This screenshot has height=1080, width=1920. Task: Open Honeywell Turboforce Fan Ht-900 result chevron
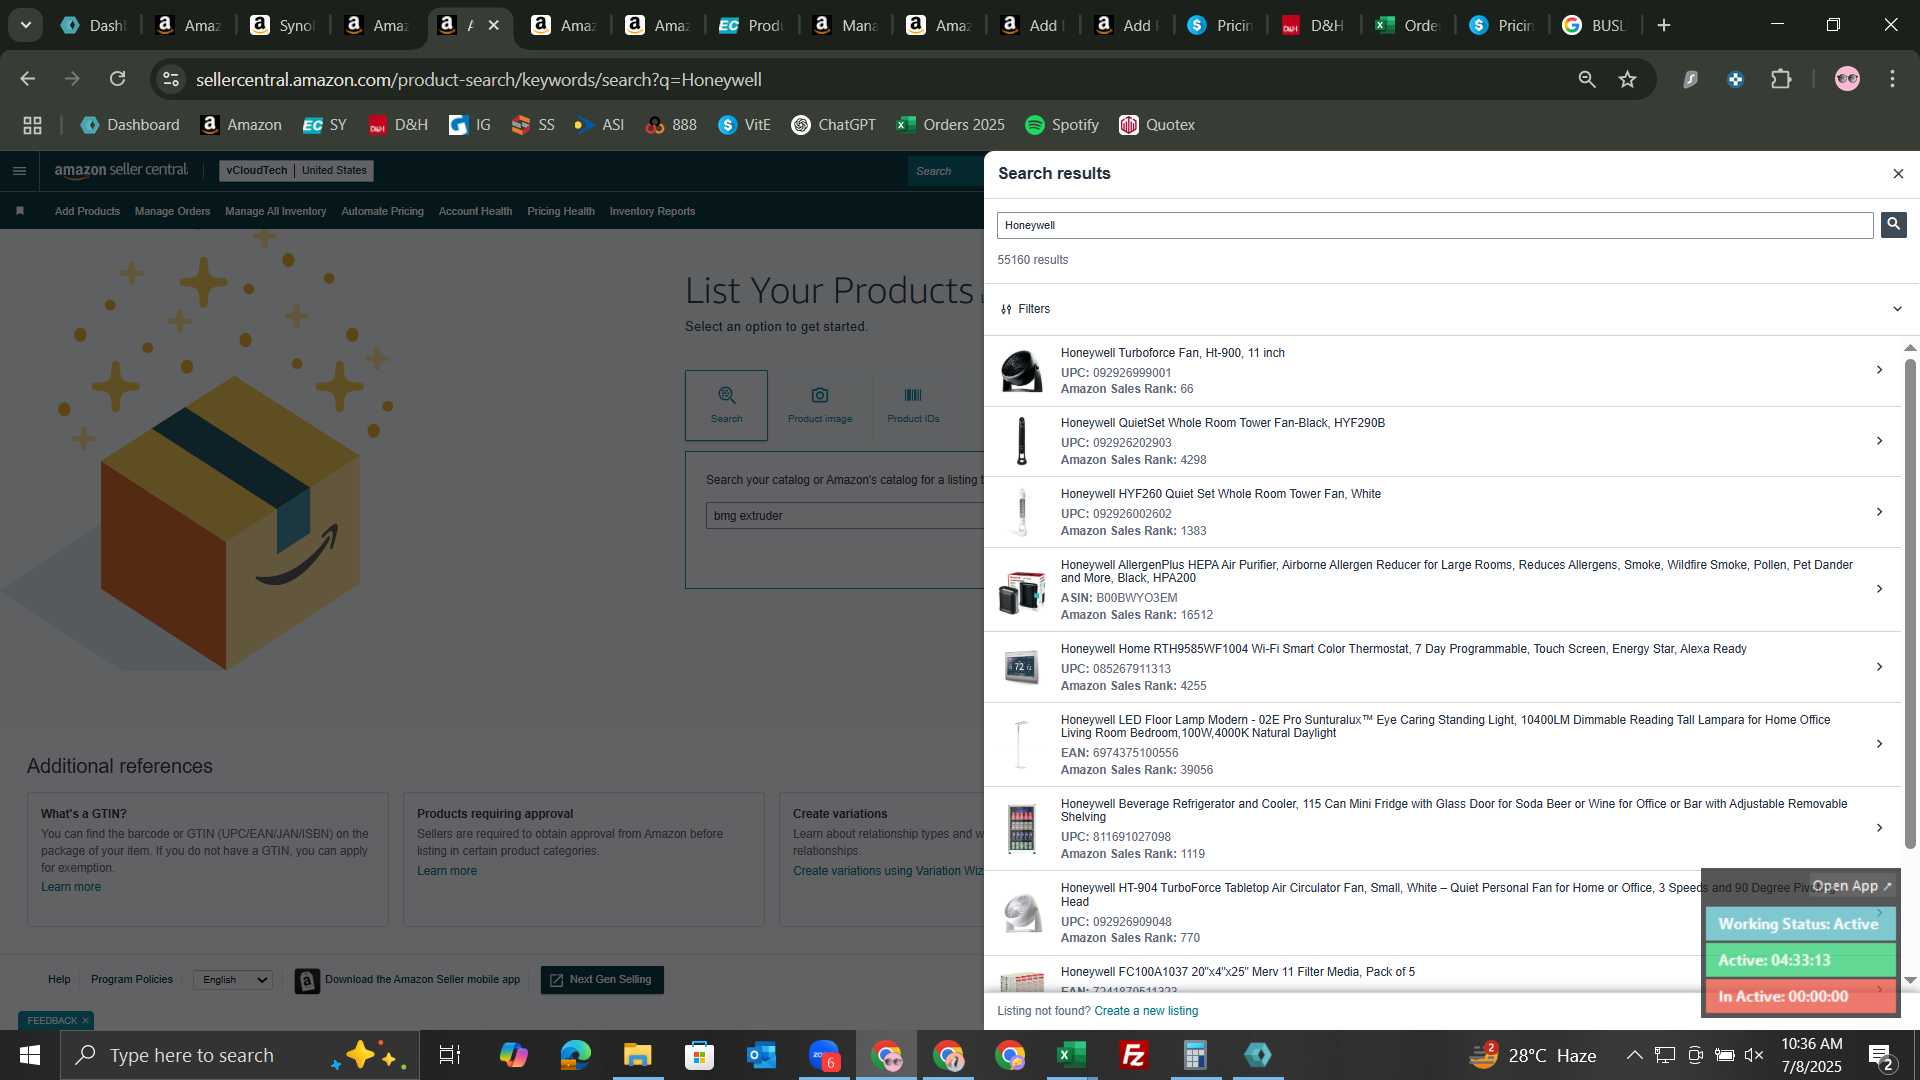1879,370
